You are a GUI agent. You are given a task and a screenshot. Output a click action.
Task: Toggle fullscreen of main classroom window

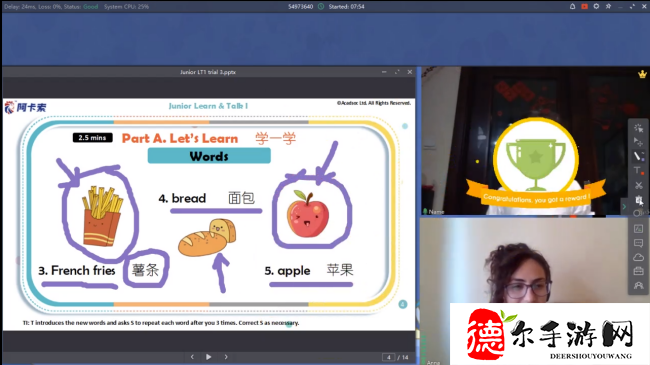coord(632,6)
